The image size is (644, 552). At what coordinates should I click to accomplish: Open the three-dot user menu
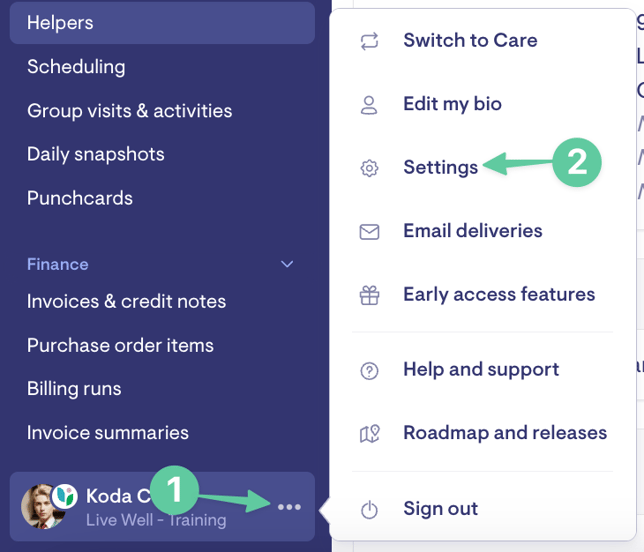[x=289, y=507]
